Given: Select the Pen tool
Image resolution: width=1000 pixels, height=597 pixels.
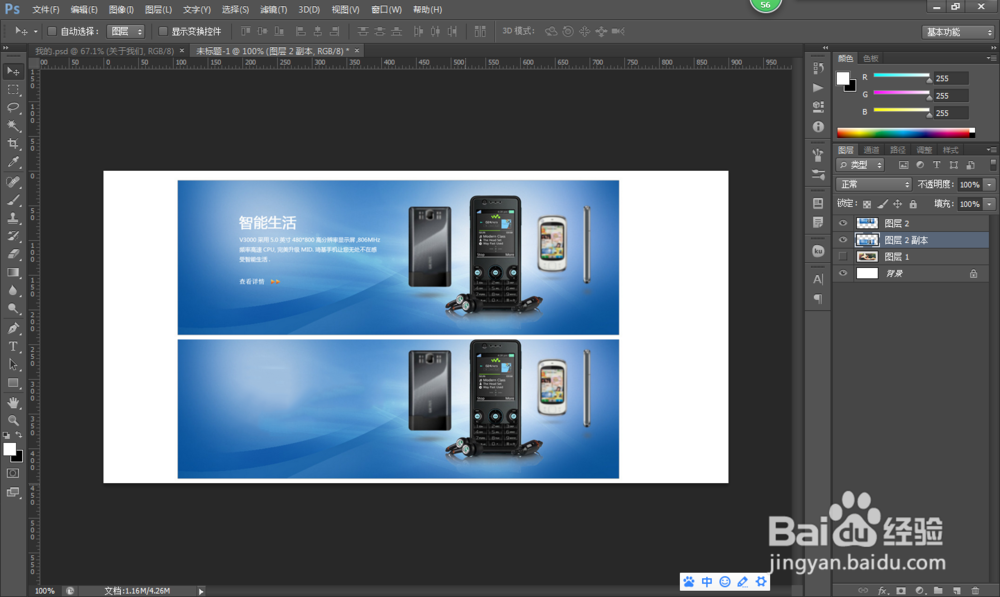Looking at the screenshot, I should (x=13, y=328).
